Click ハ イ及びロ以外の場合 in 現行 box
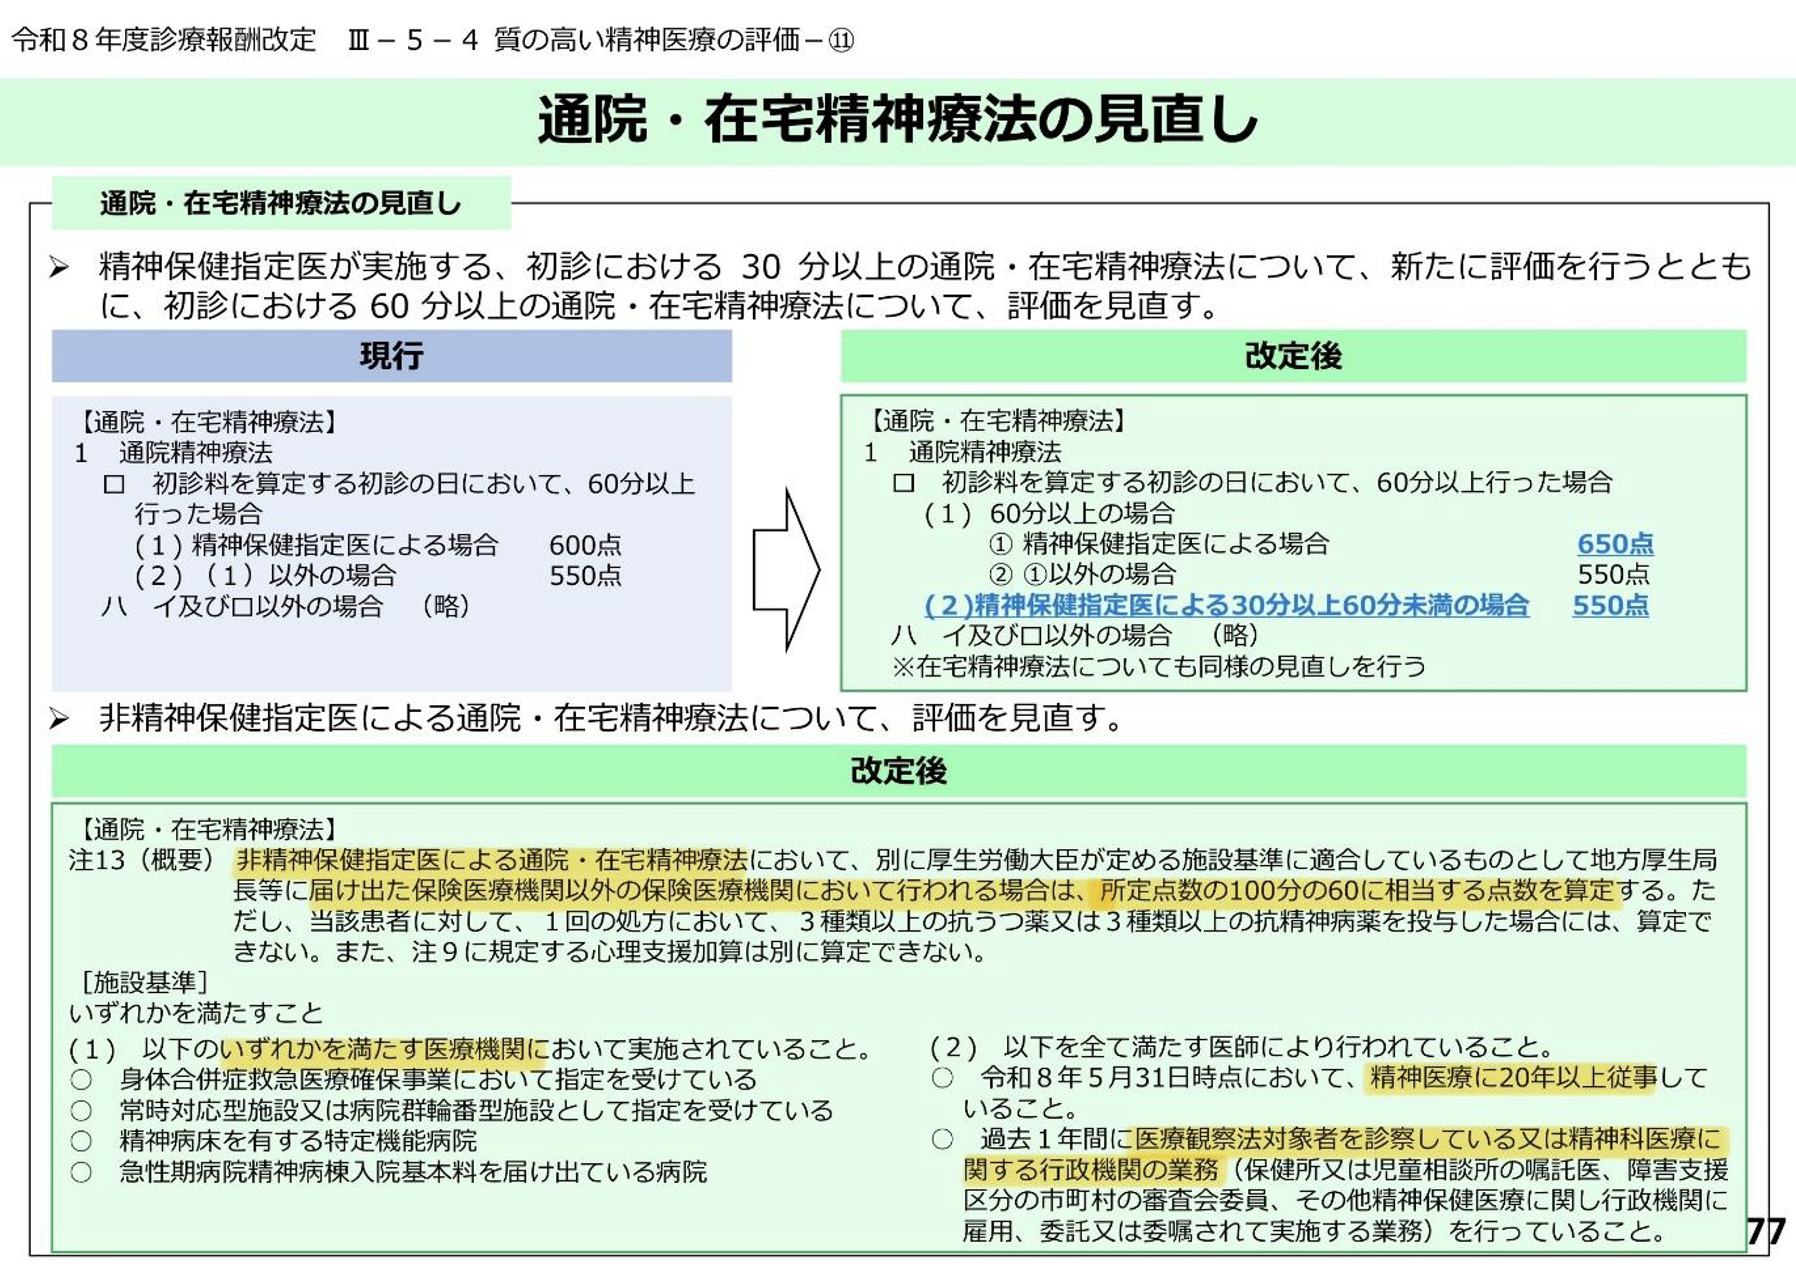This screenshot has width=1796, height=1266. point(285,607)
